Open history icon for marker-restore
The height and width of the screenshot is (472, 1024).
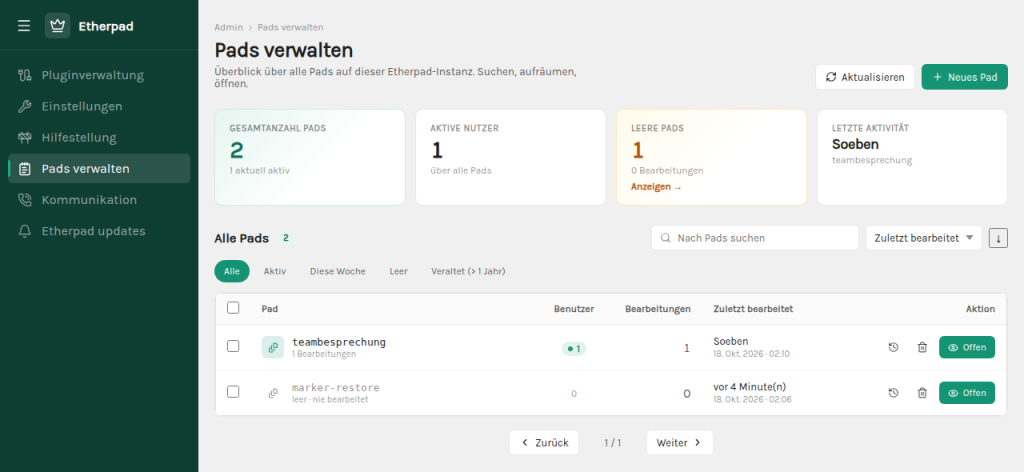893,393
